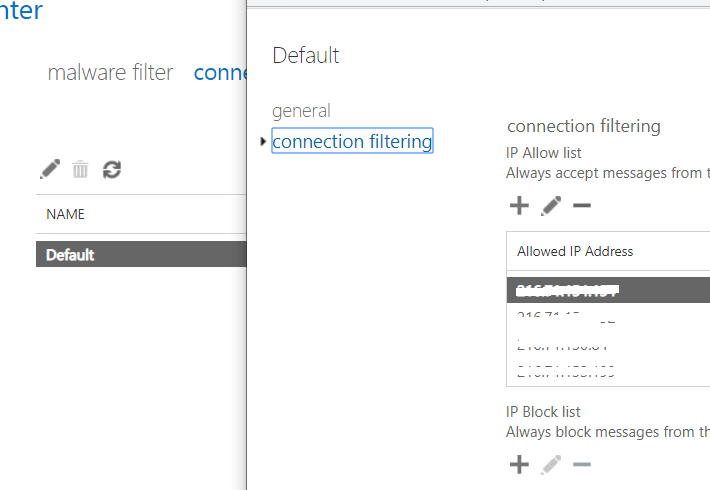This screenshot has width=710, height=490.
Task: Open the connection filtering section
Action: pos(352,142)
